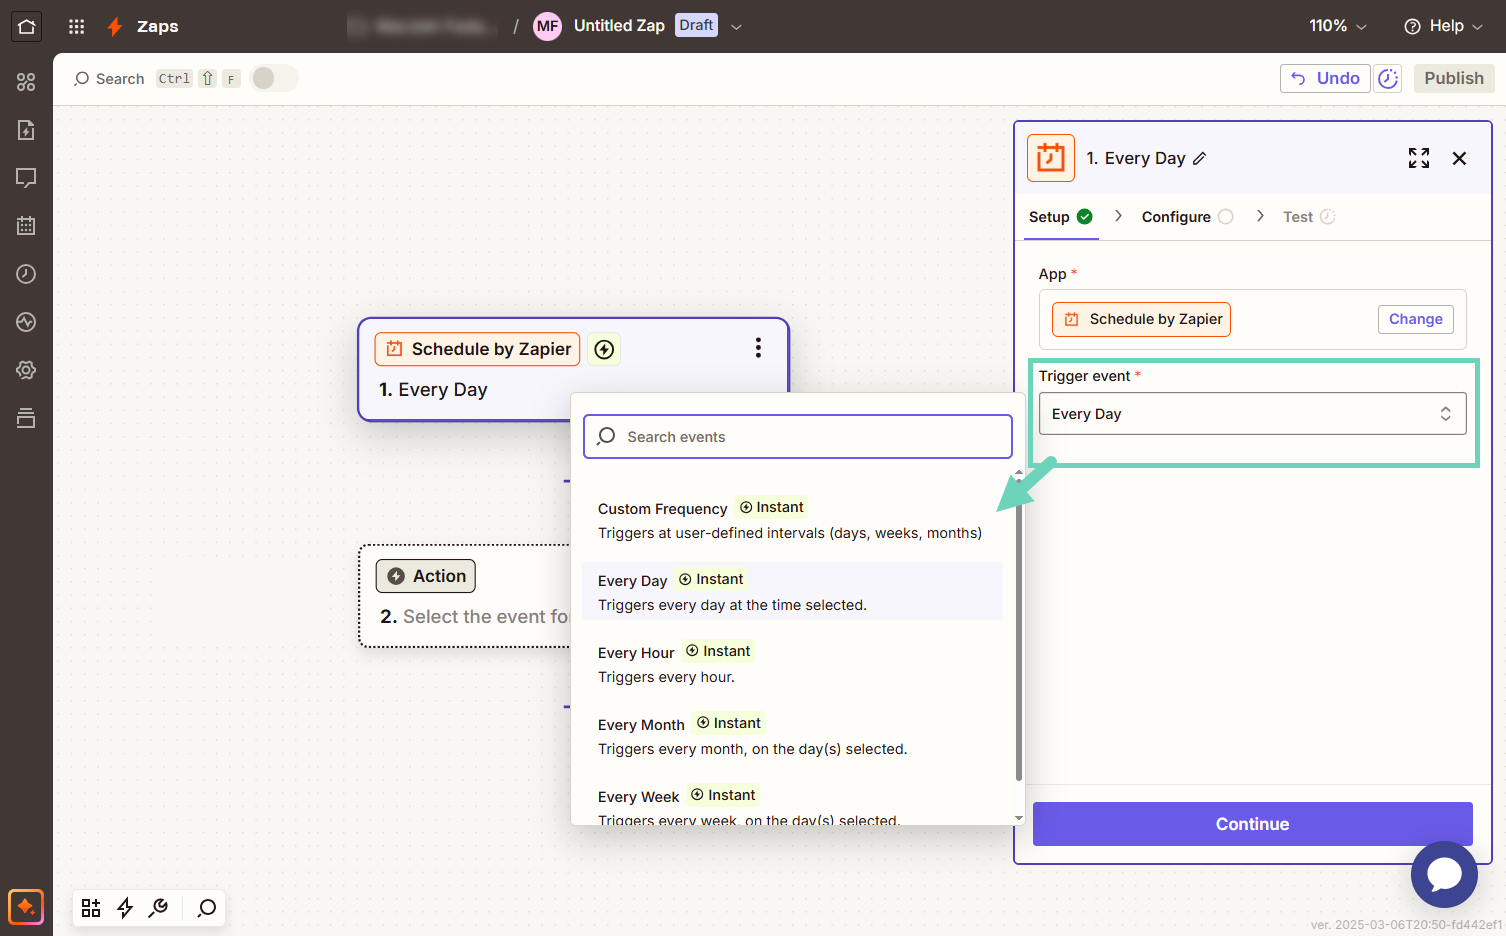This screenshot has height=936, width=1506.
Task: Select Every Hour event option
Action: point(792,664)
